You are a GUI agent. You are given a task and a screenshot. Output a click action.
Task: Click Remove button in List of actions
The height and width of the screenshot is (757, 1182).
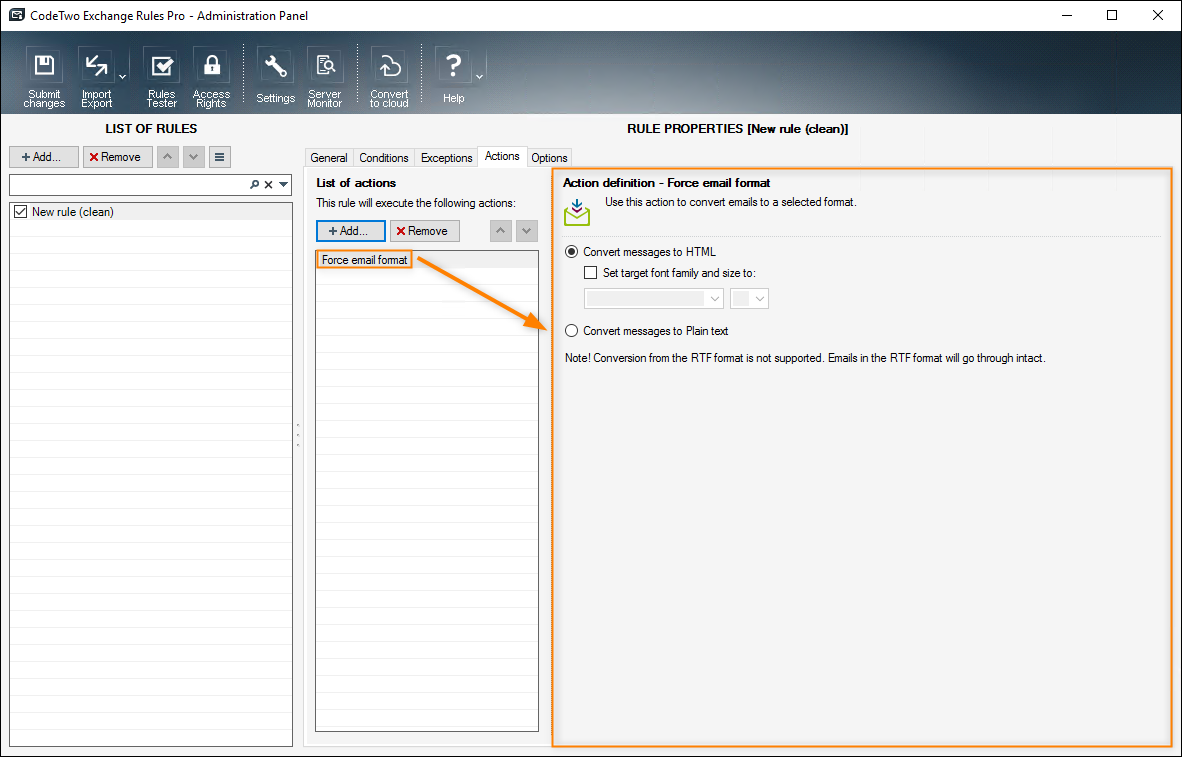point(424,231)
